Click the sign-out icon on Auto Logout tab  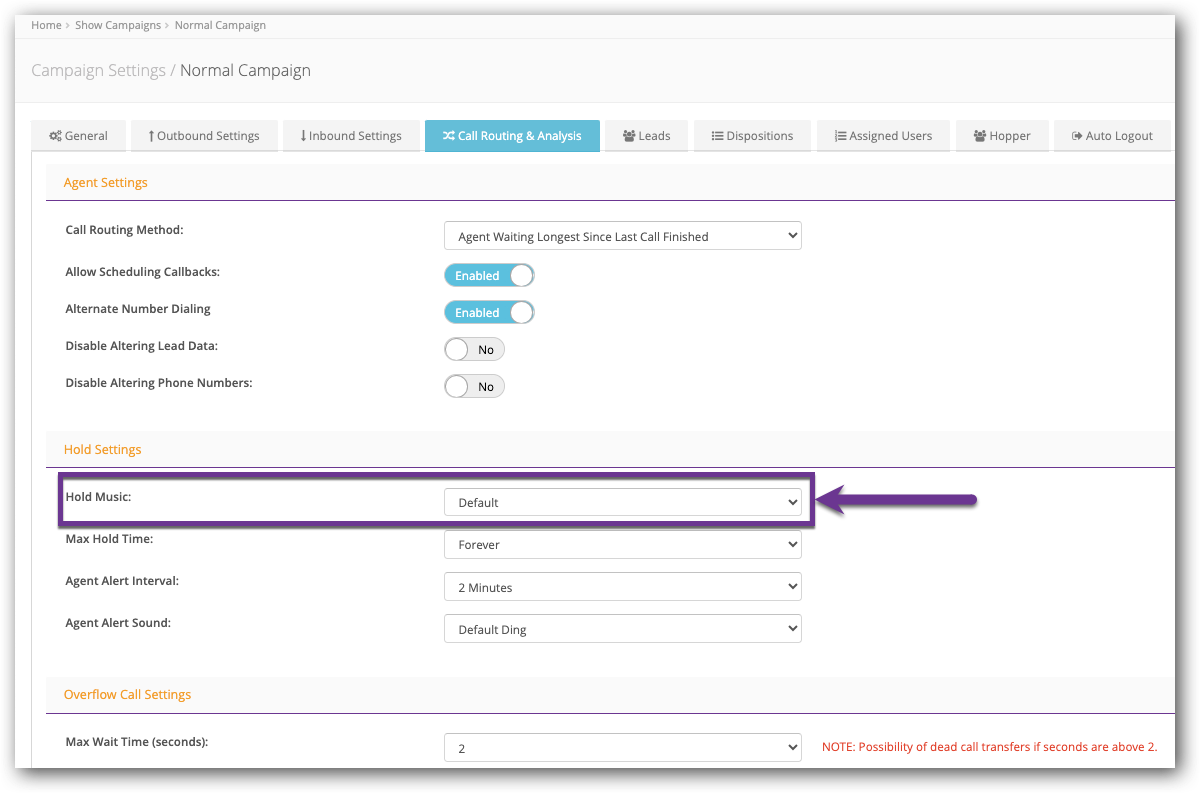pos(1077,136)
